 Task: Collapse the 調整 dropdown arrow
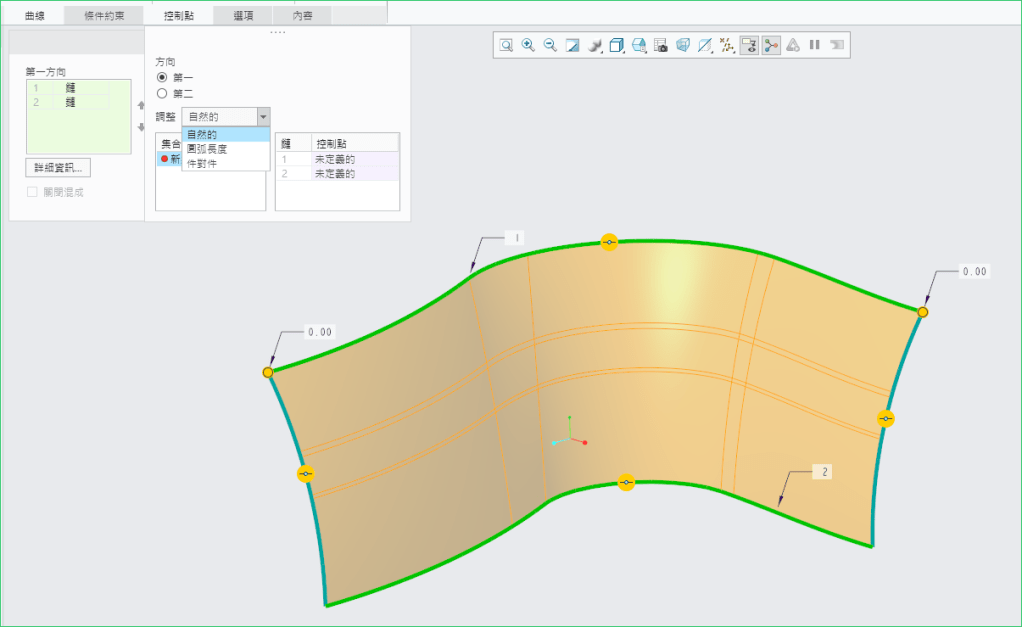point(263,117)
